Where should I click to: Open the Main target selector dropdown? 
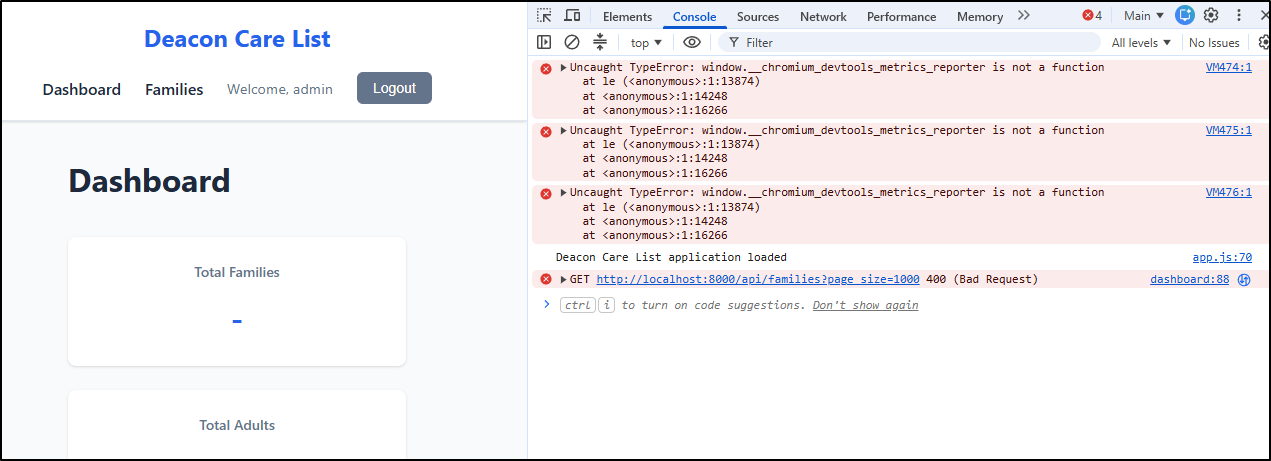(1143, 16)
